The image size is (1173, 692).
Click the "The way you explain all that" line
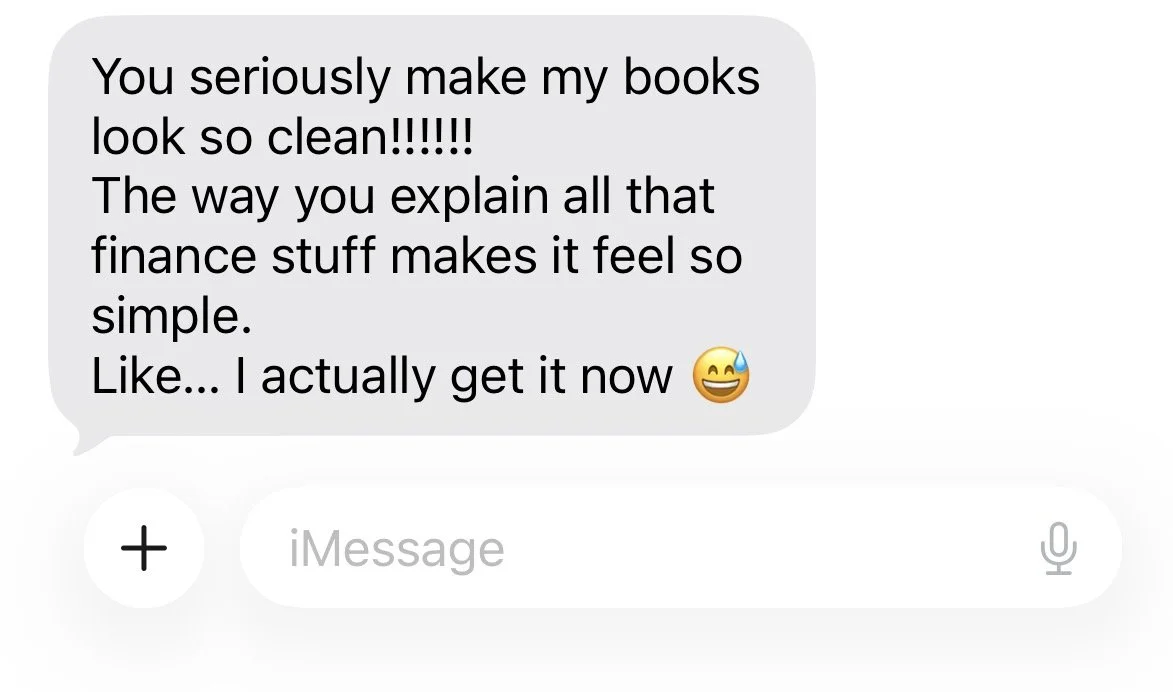(x=403, y=198)
